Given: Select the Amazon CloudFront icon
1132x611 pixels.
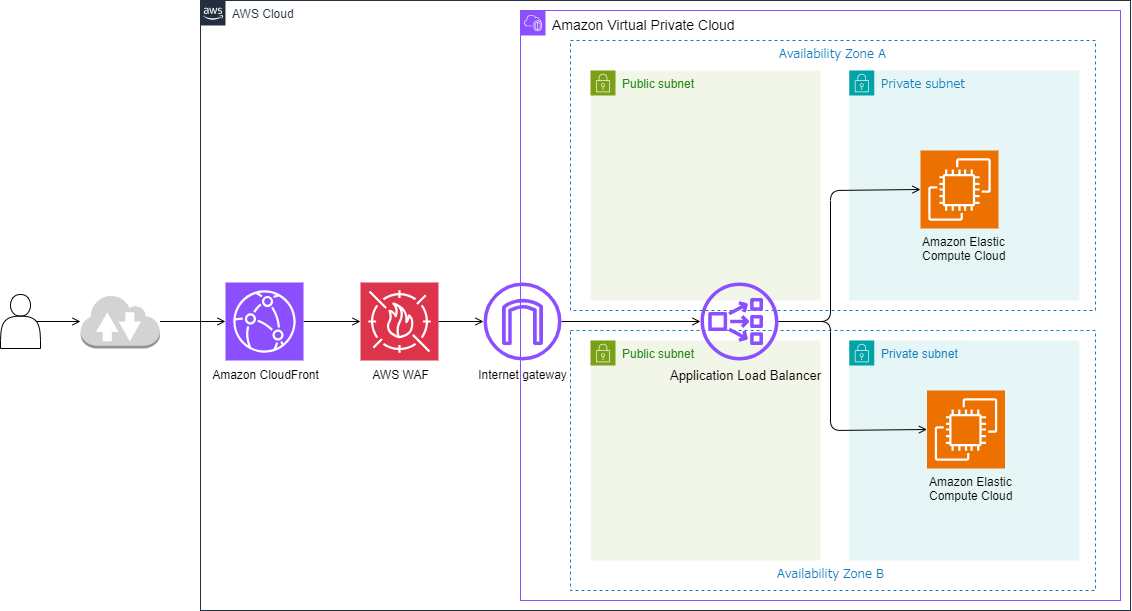Looking at the screenshot, I should point(264,321).
